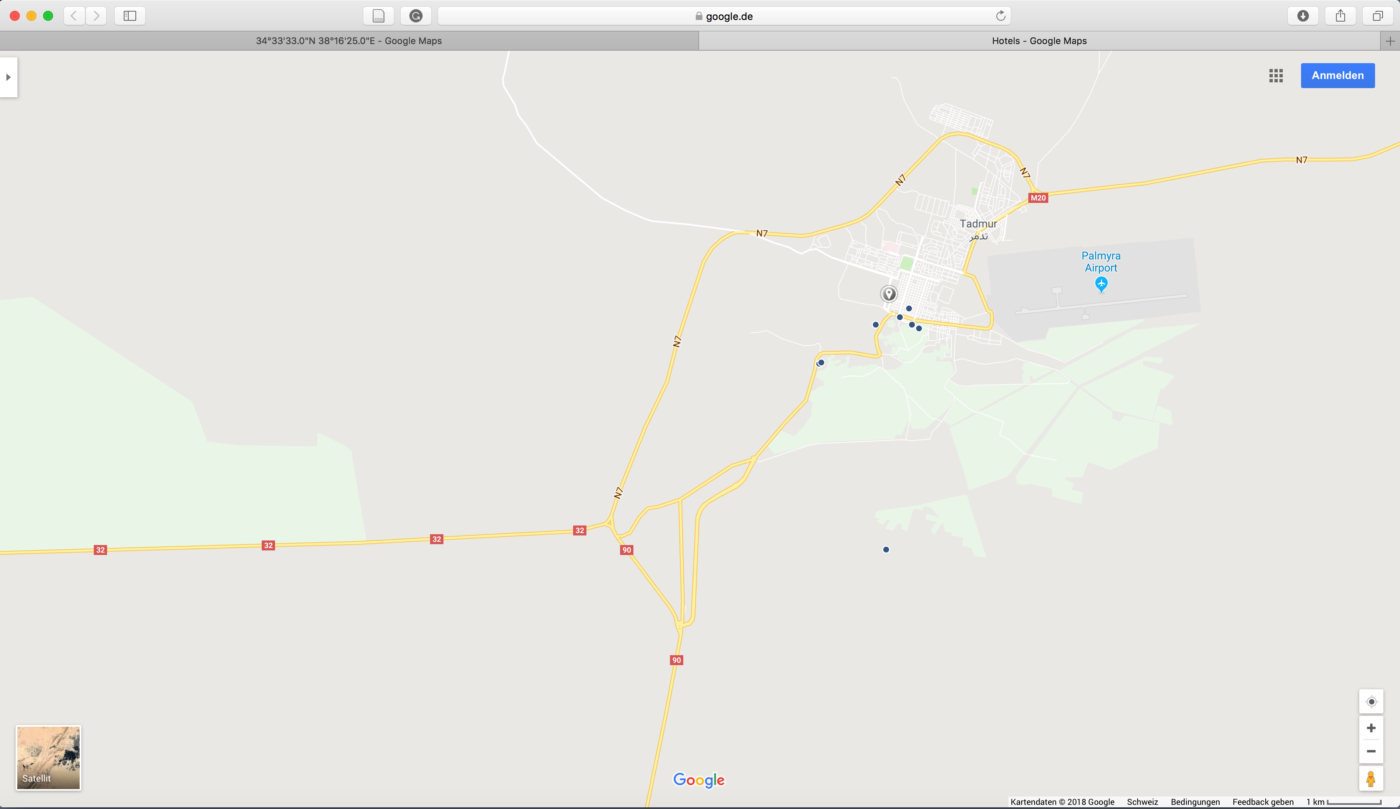Expand the collapsed side panel arrow
This screenshot has height=809, width=1400.
8,77
